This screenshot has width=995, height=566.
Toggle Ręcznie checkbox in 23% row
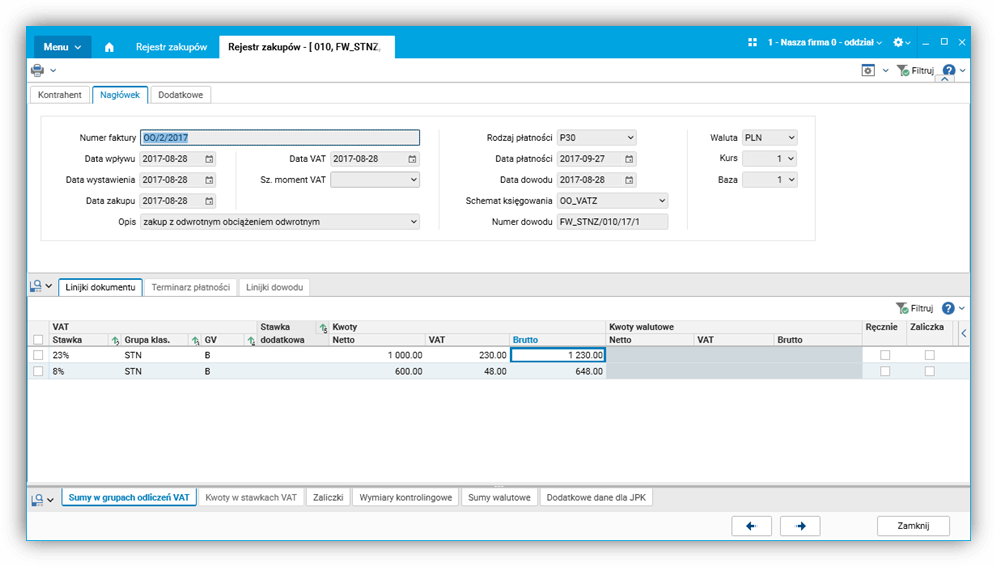tap(885, 355)
